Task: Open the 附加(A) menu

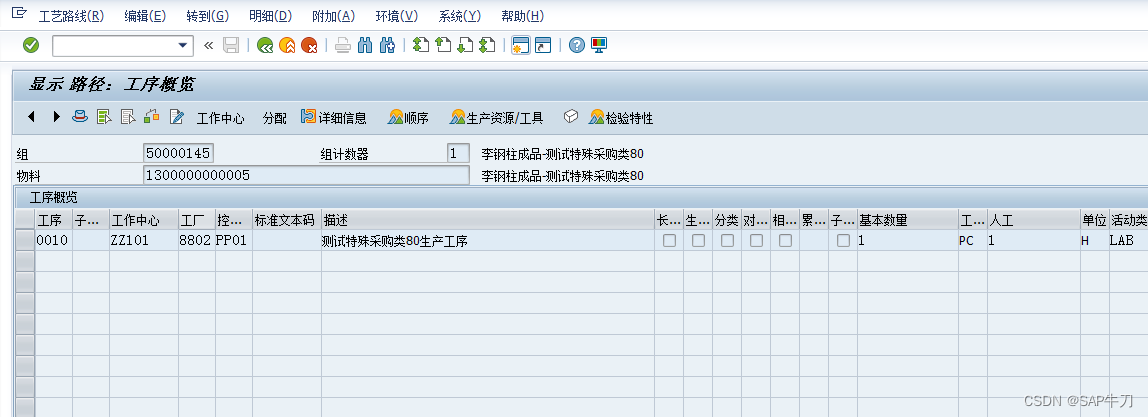Action: (x=333, y=16)
